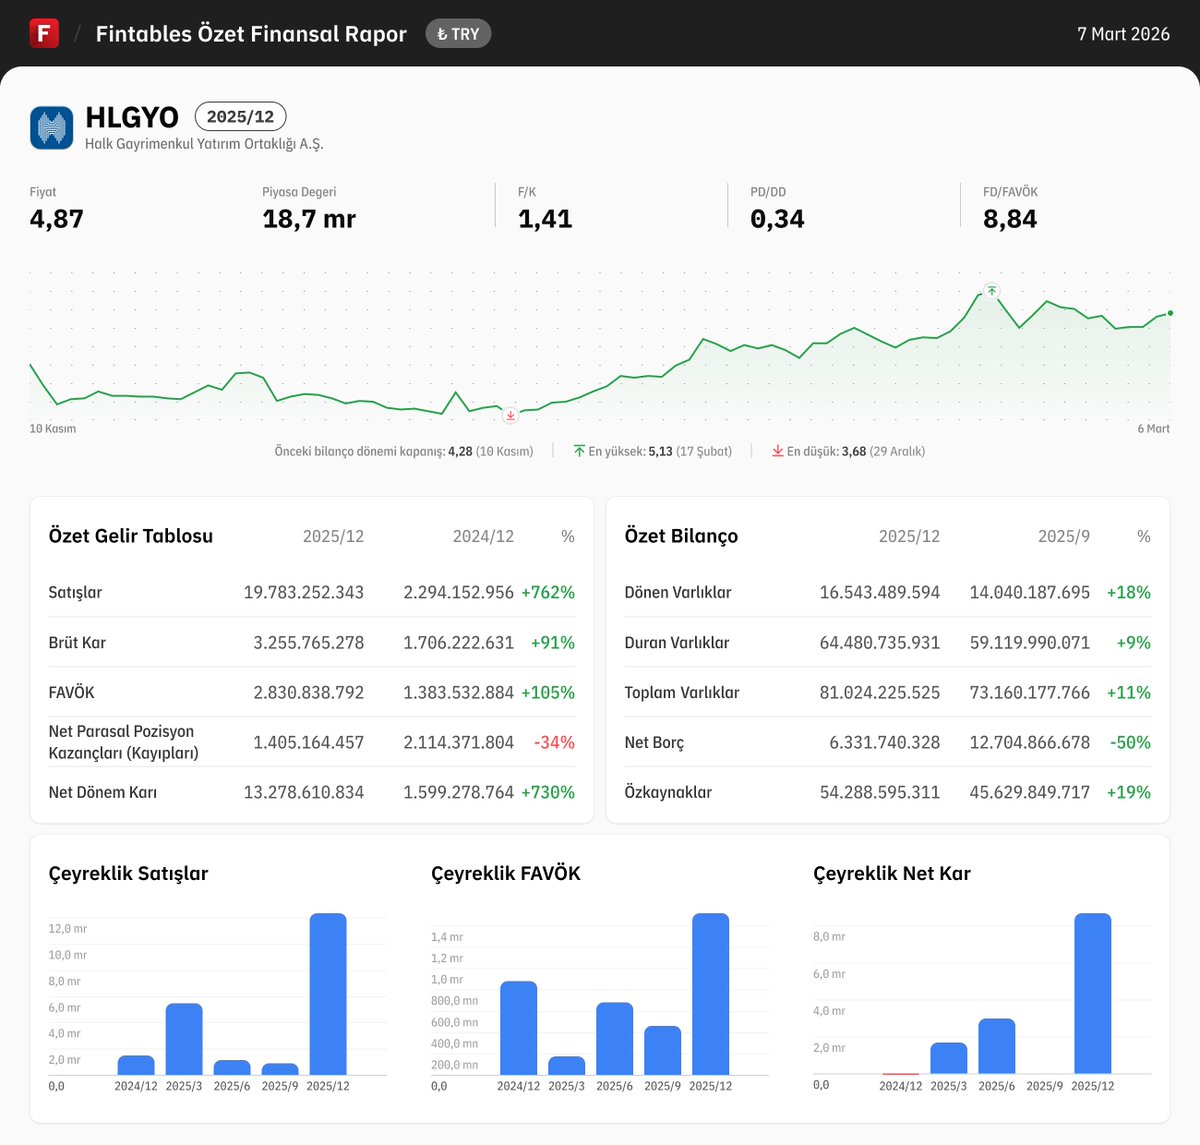Switch to the Özet Gelir Tablosu section header
This screenshot has width=1200, height=1145.
pyautogui.click(x=130, y=536)
